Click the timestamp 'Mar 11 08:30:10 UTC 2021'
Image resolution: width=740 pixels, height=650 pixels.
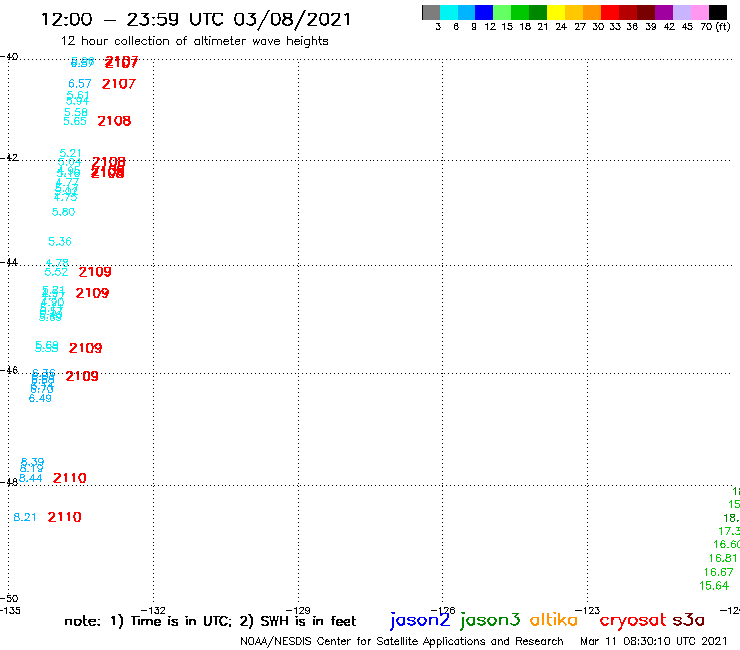pyautogui.click(x=654, y=641)
